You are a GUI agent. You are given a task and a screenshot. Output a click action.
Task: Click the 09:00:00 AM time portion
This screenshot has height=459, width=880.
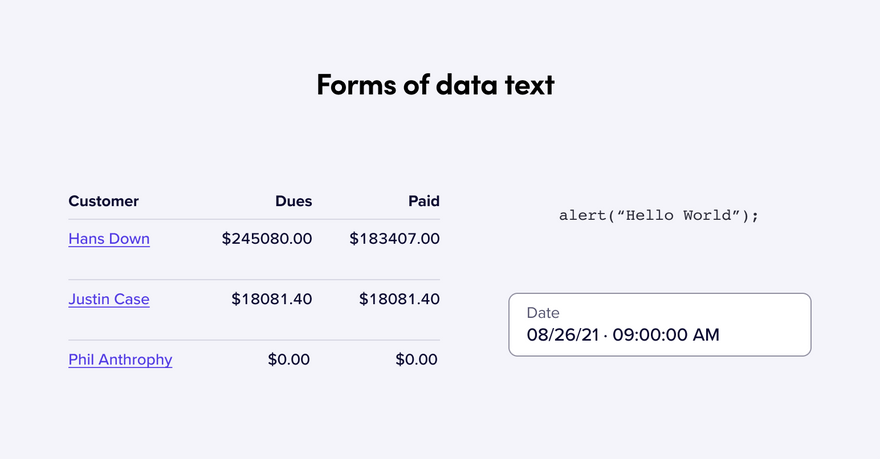pos(666,335)
